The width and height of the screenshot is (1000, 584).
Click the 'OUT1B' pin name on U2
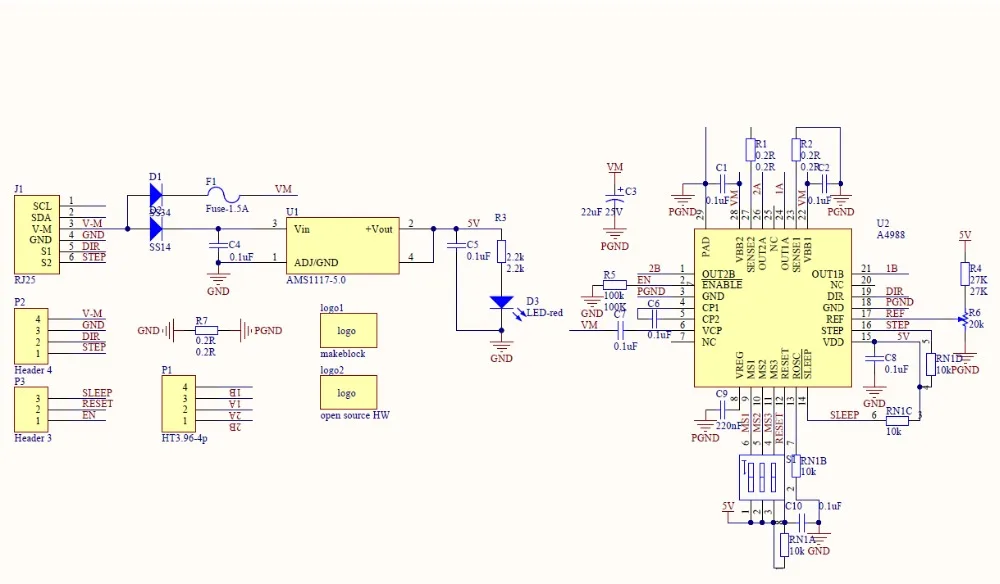827,274
